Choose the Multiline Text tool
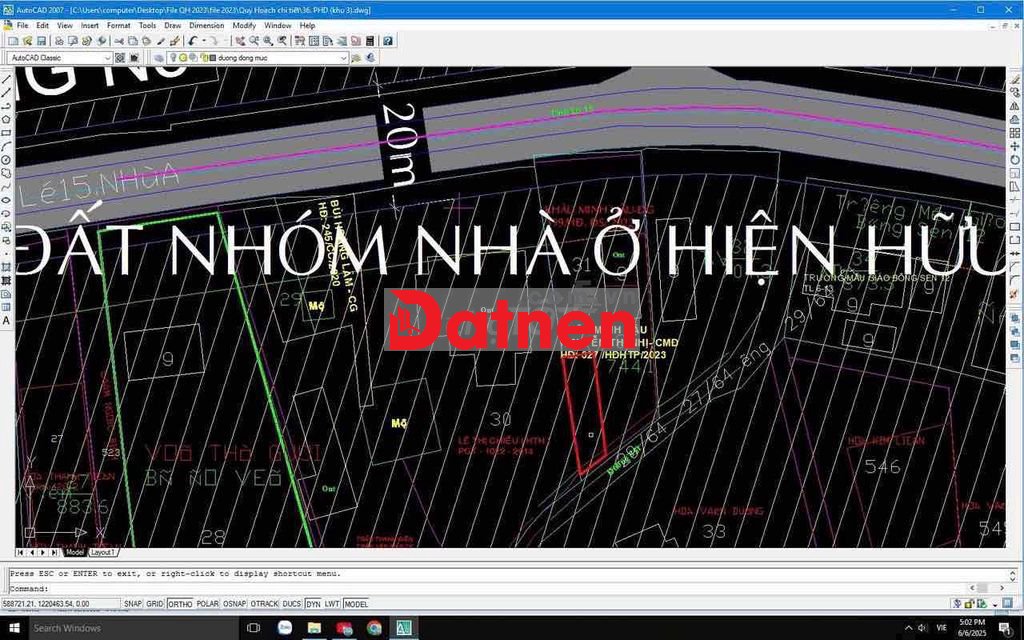The width and height of the screenshot is (1024, 640). tap(6, 321)
